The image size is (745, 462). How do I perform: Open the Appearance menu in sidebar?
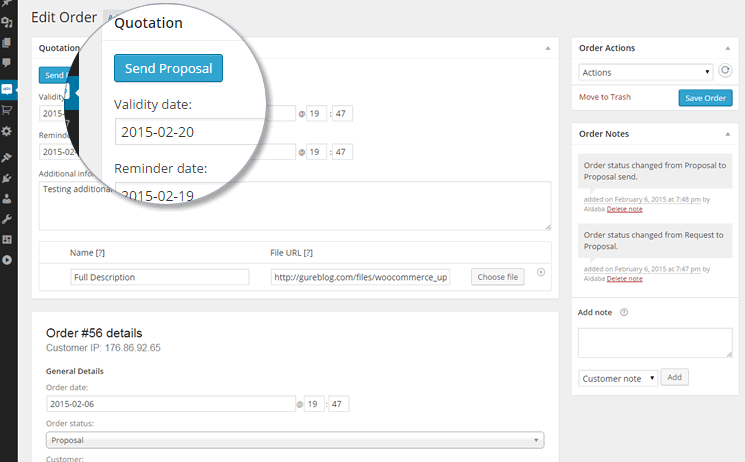click(7, 157)
